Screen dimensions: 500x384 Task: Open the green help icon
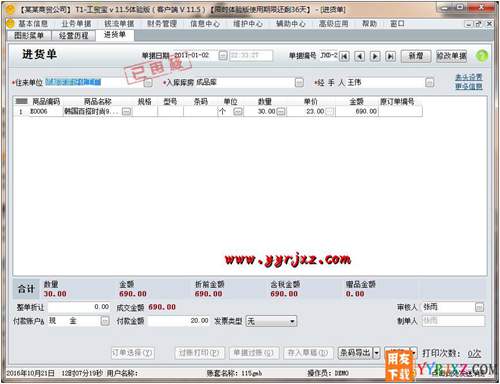(x=482, y=56)
